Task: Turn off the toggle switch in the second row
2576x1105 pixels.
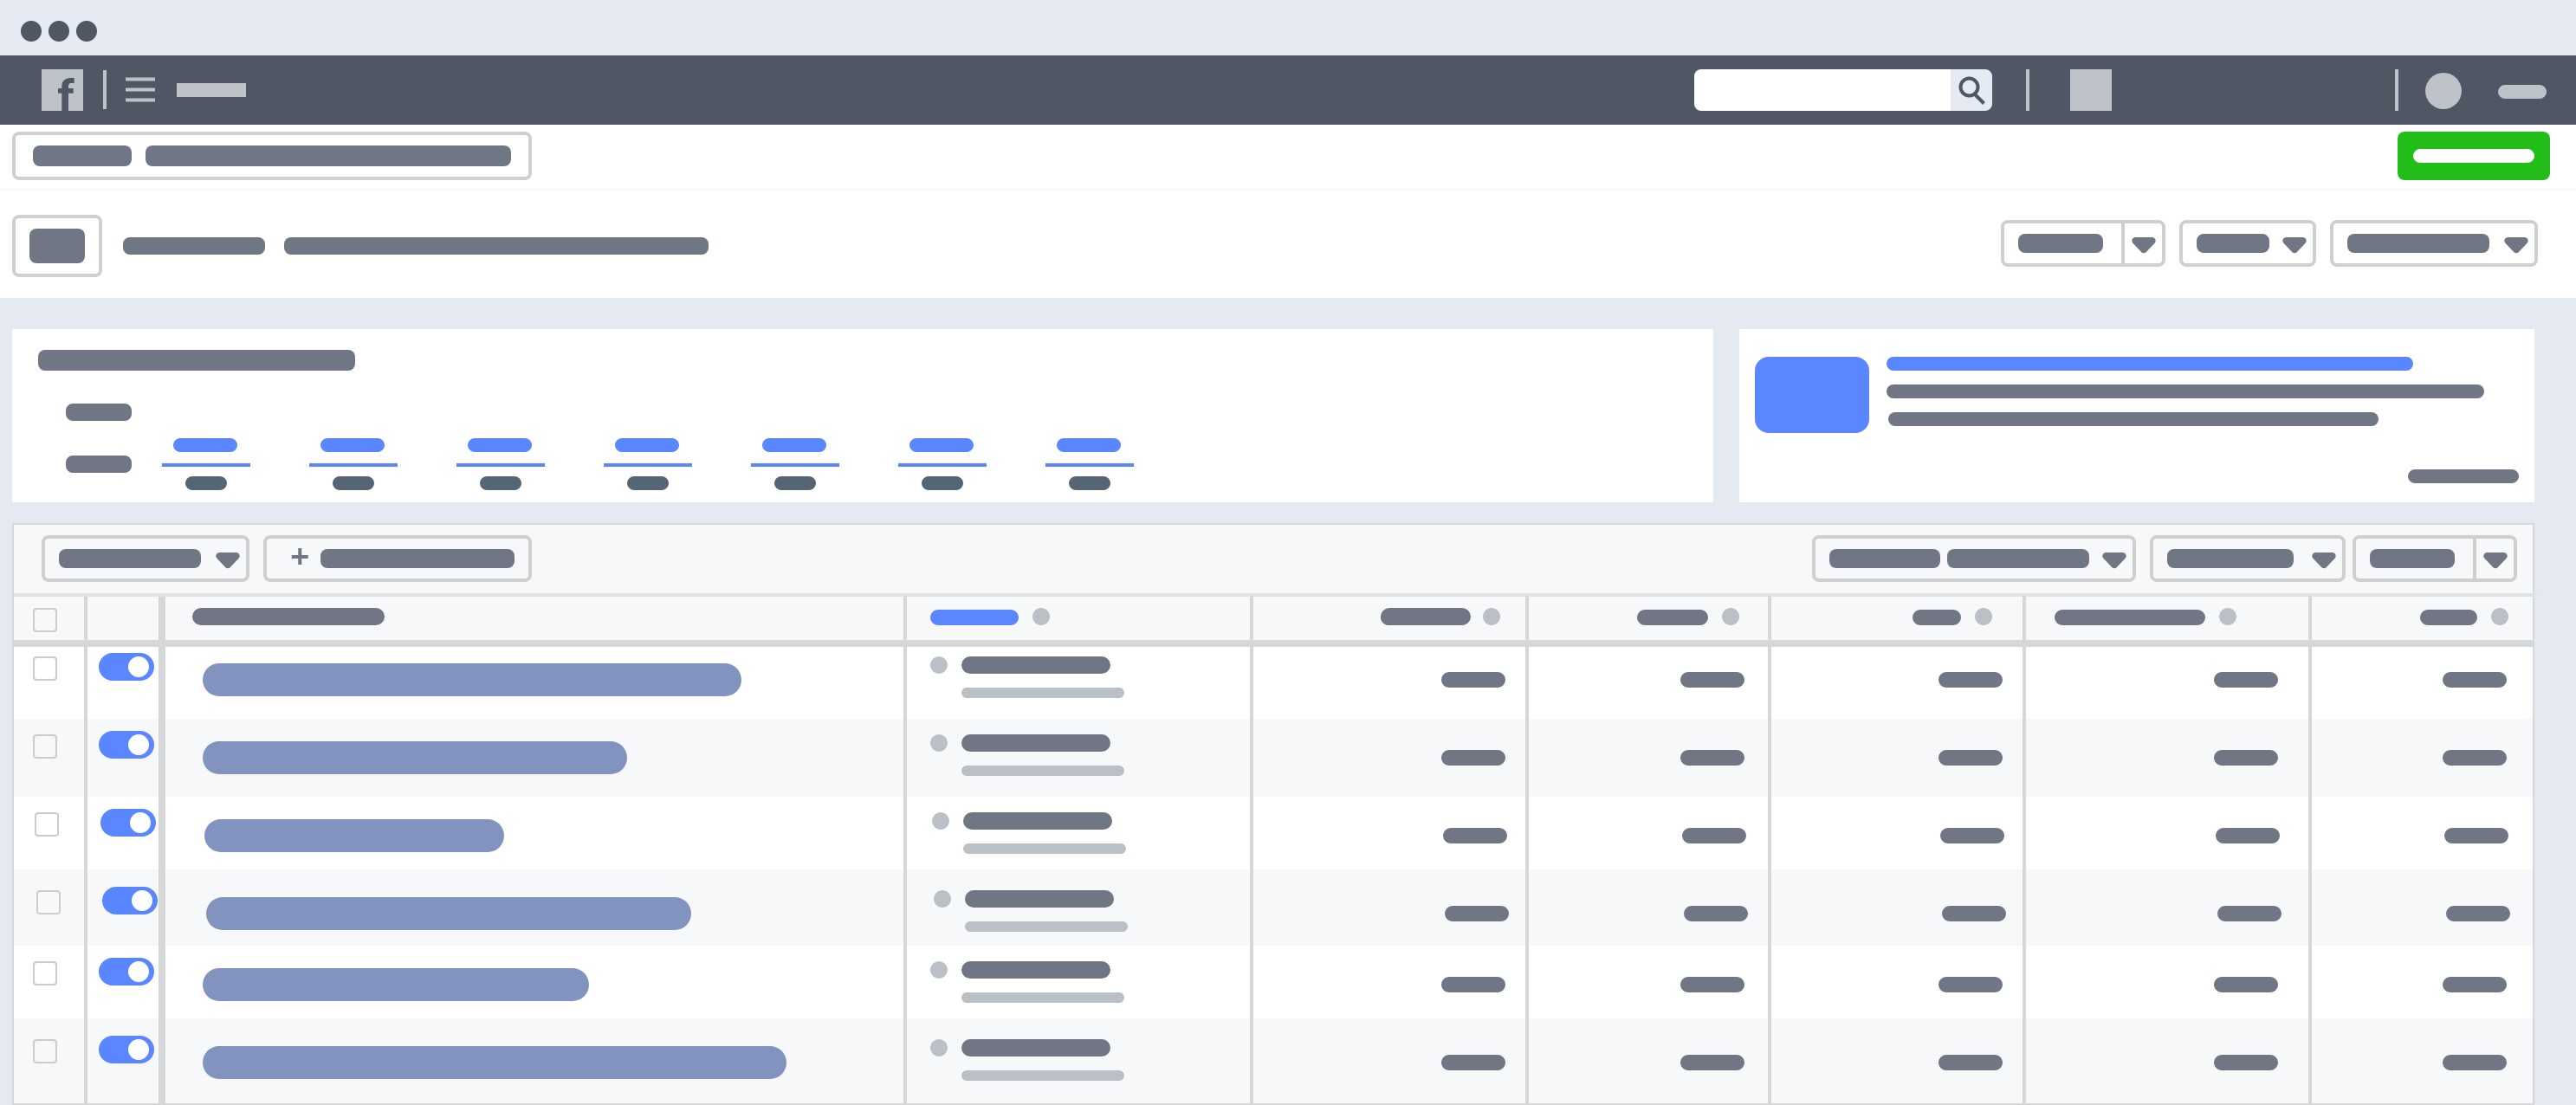Action: click(x=126, y=745)
